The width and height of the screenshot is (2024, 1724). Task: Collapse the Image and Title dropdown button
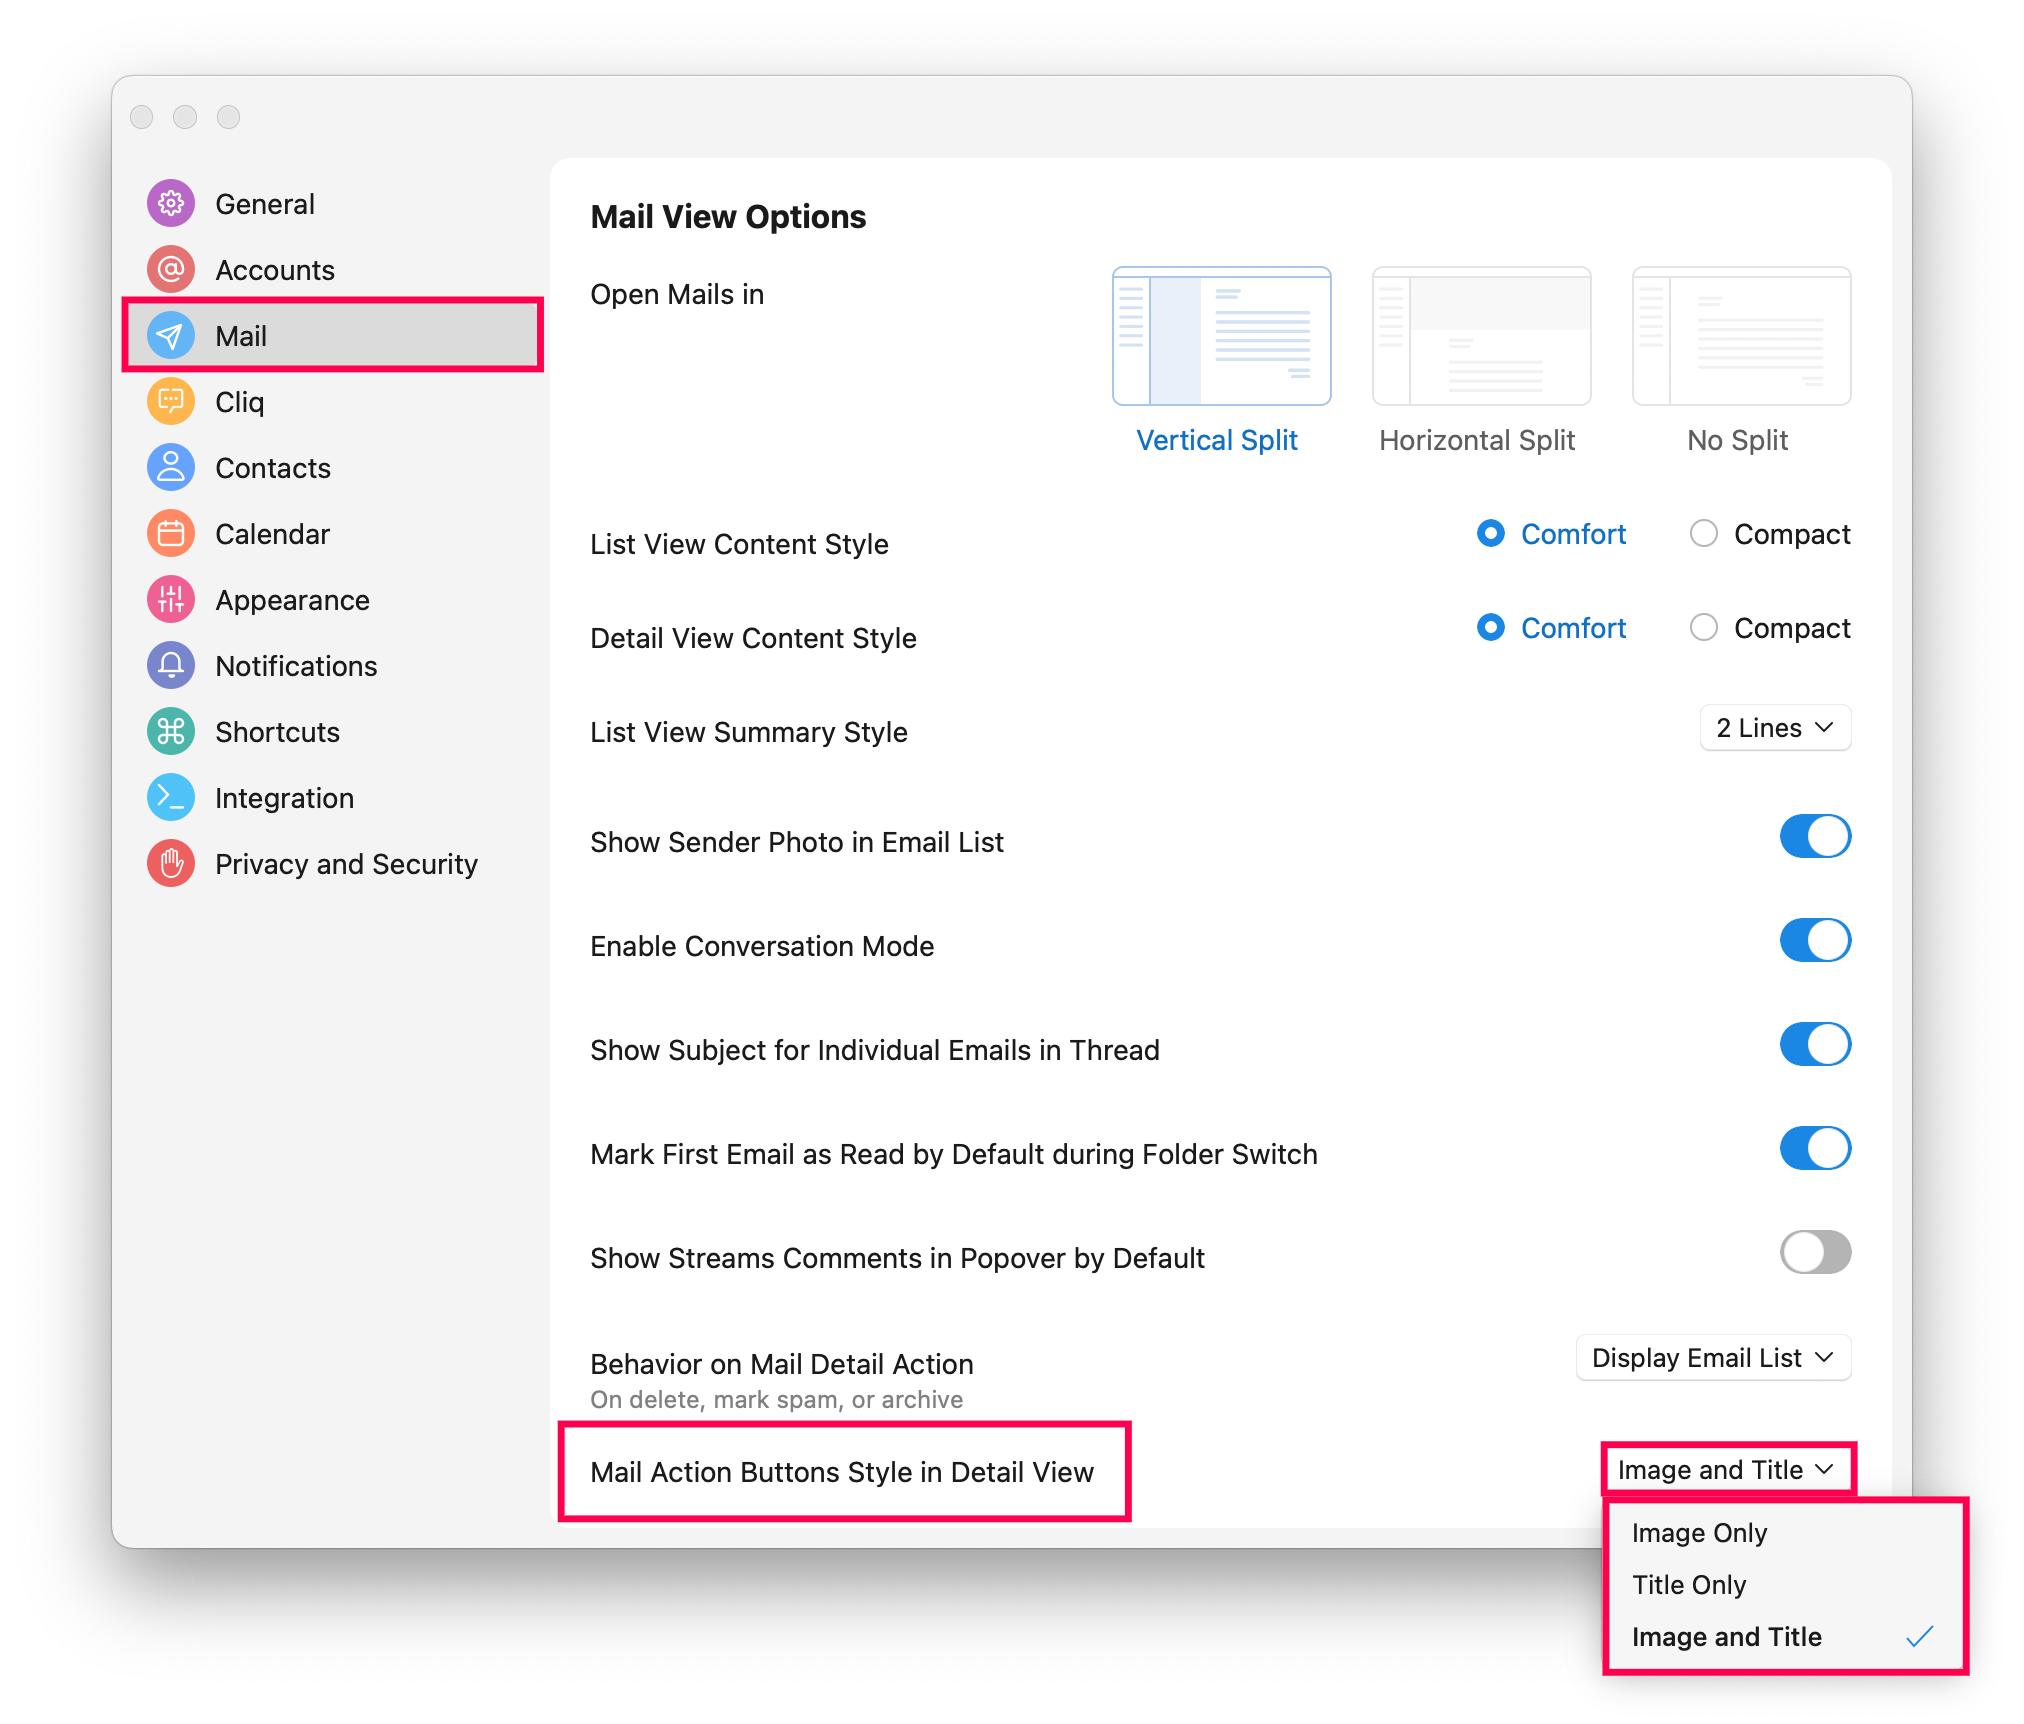tap(1726, 1470)
